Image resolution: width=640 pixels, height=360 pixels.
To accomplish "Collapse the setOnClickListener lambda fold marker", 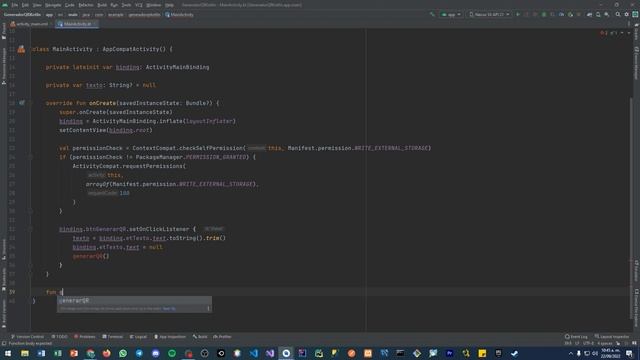I will [x=30, y=229].
